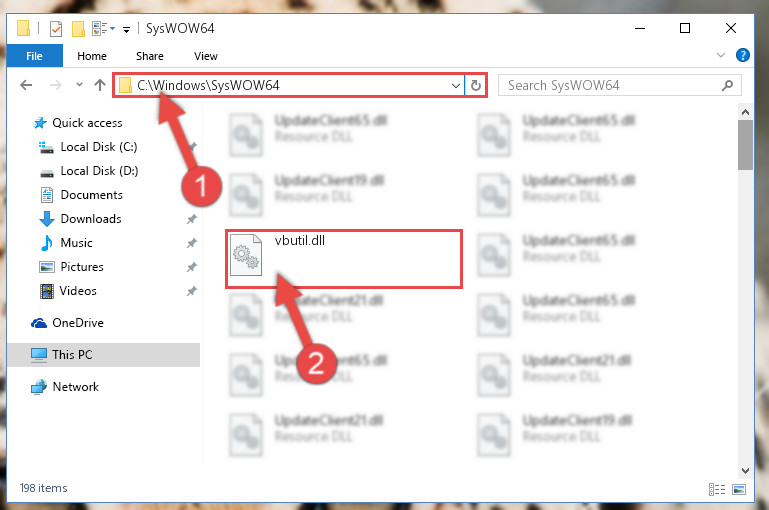
Task: Click inside the Search SysWOW64 field
Action: [x=611, y=85]
